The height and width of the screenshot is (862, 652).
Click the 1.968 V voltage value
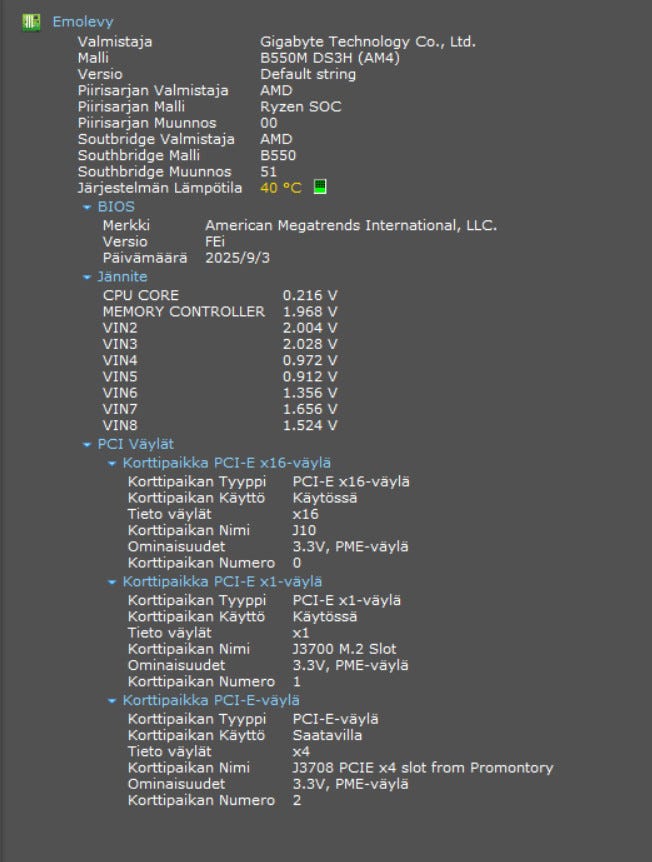[310, 312]
